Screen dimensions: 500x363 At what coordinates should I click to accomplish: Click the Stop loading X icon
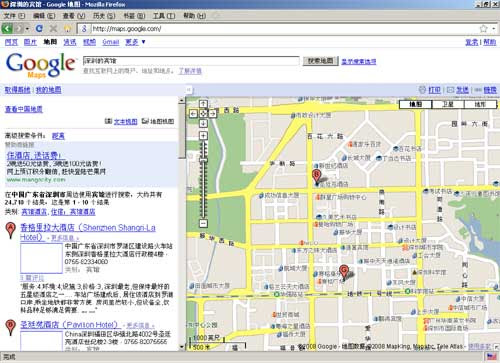point(53,28)
